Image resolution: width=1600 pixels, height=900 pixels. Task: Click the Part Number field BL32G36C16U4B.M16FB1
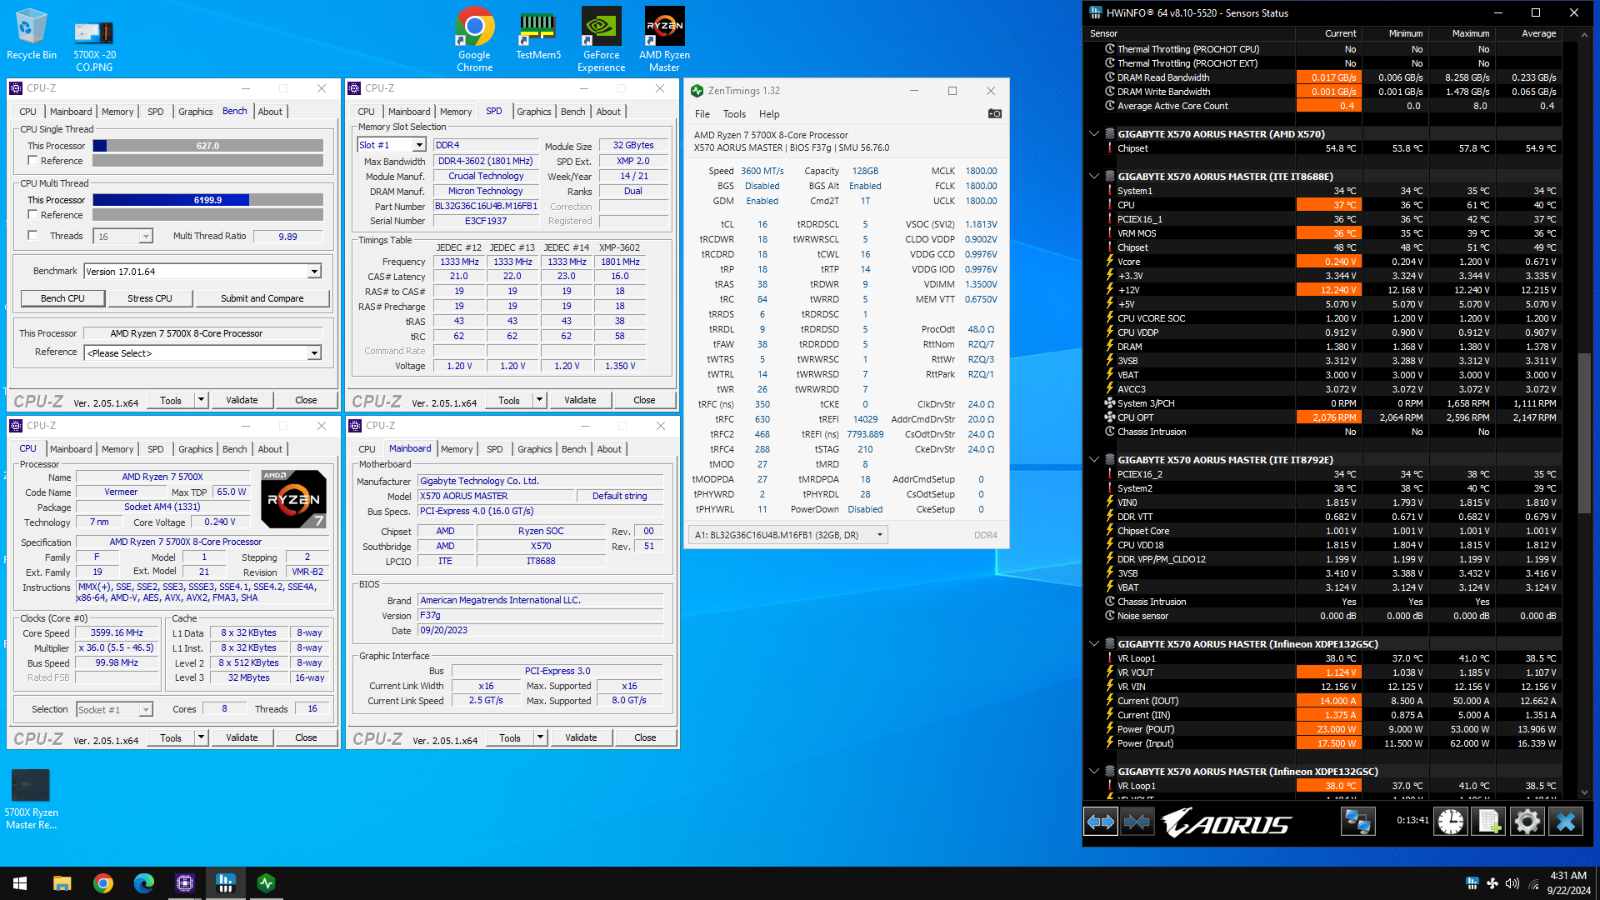(x=486, y=206)
